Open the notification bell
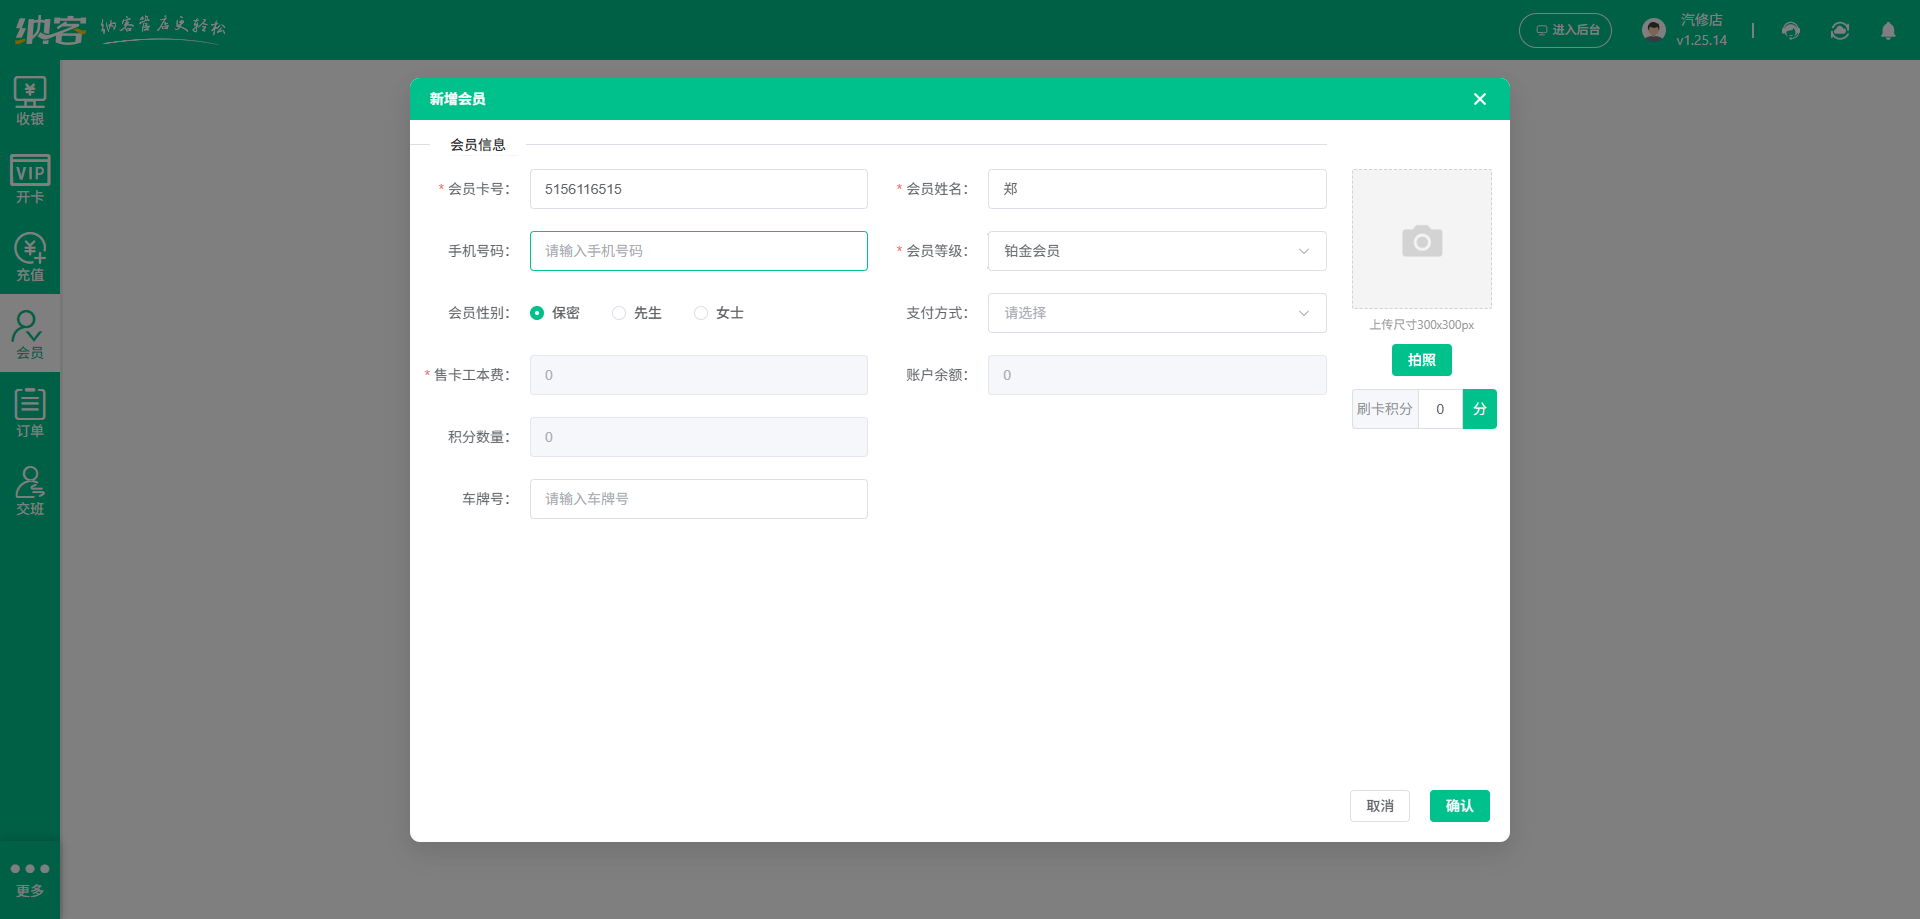Screen dimensions: 1920x919 [1889, 30]
